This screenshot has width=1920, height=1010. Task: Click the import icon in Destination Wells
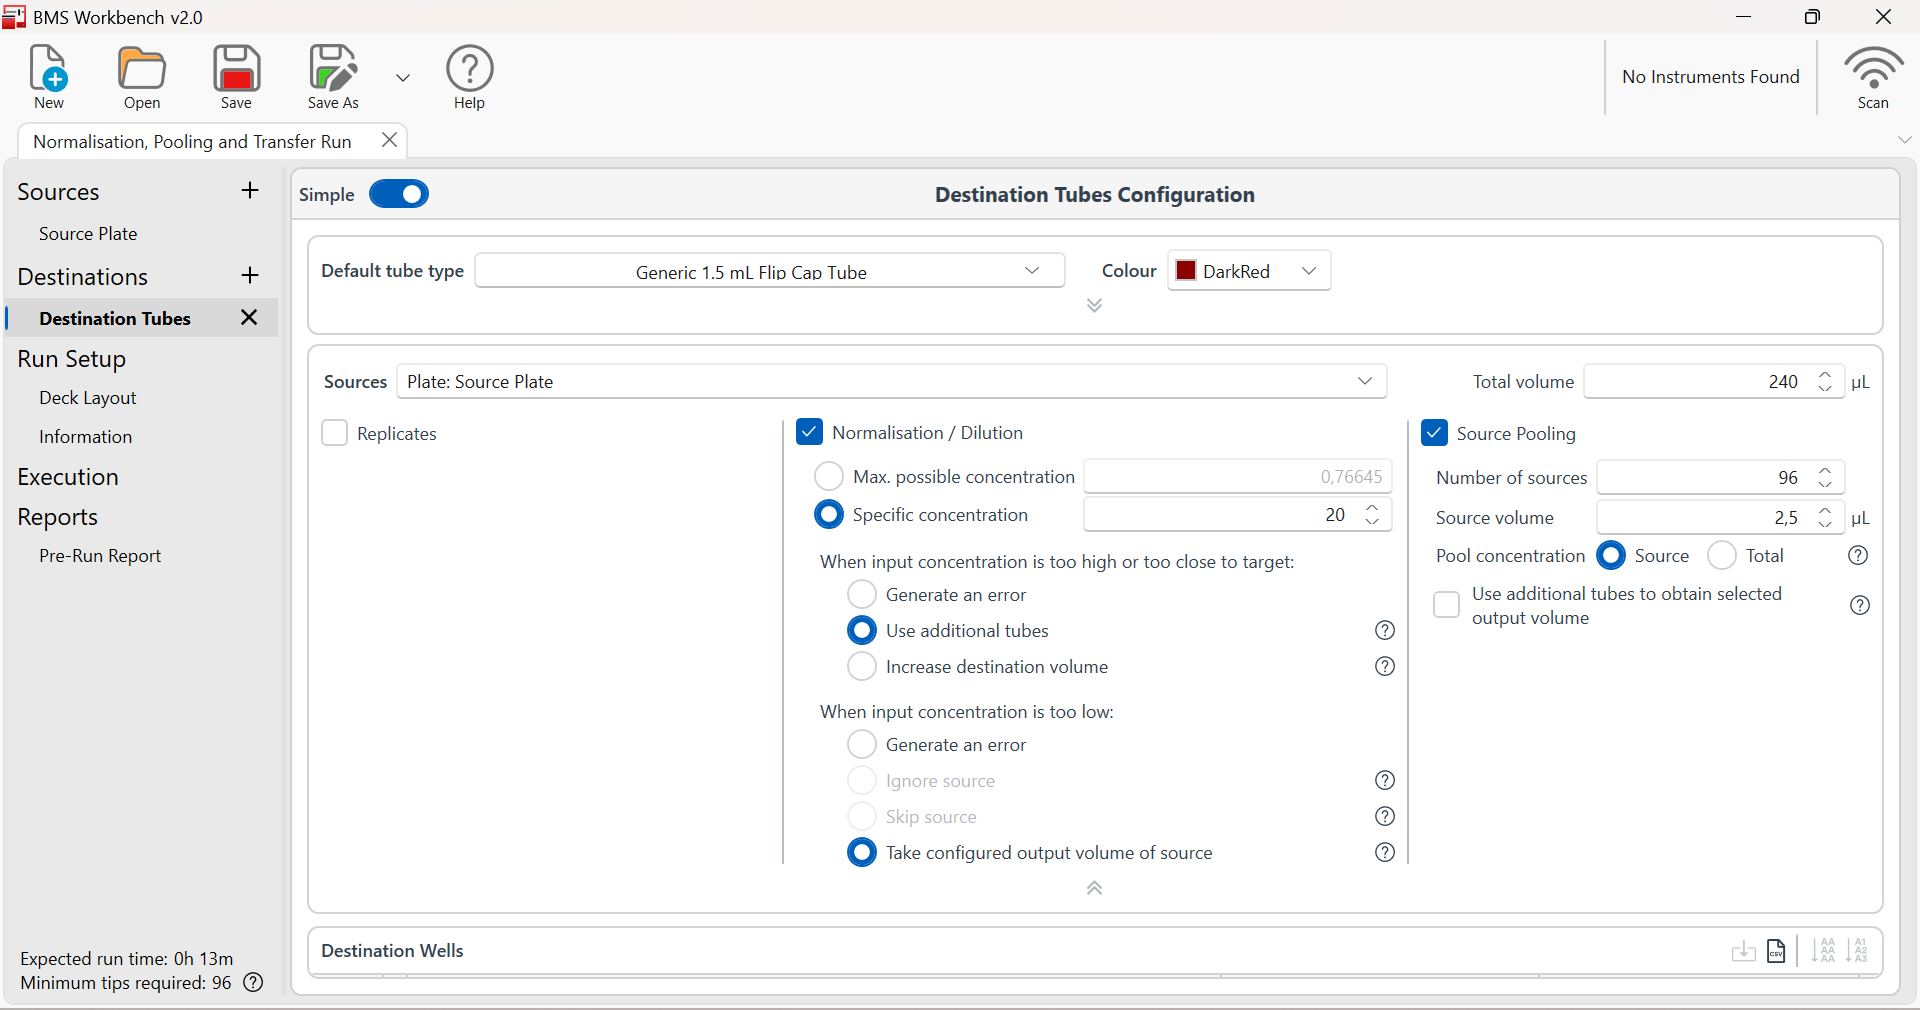click(1743, 950)
